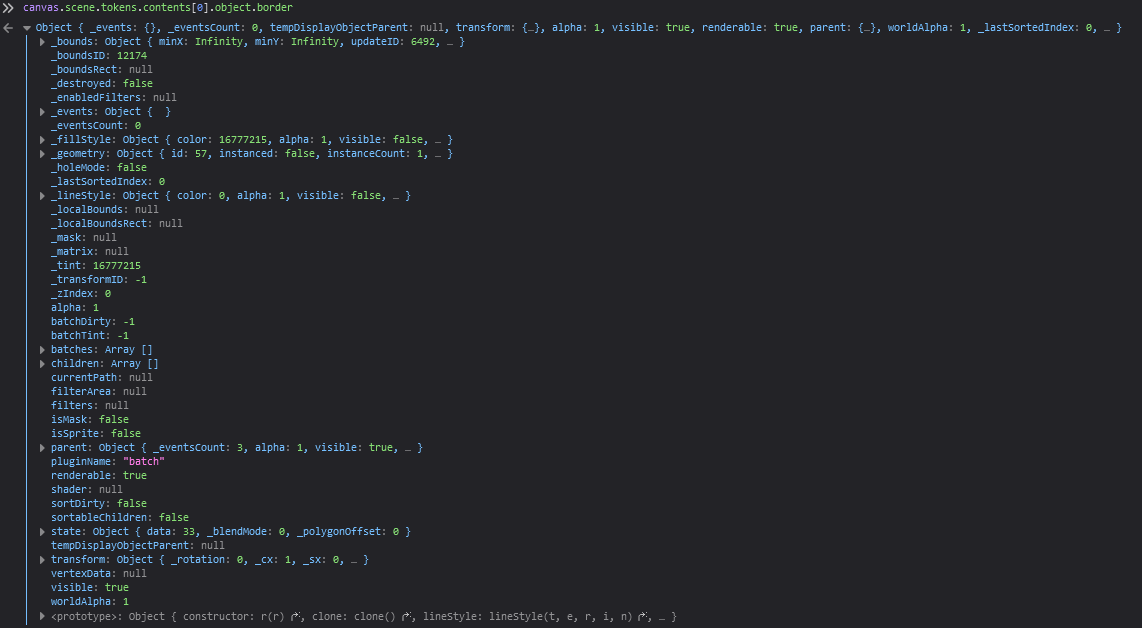Expand the _fillStyle object
The width and height of the screenshot is (1142, 628).
40,139
